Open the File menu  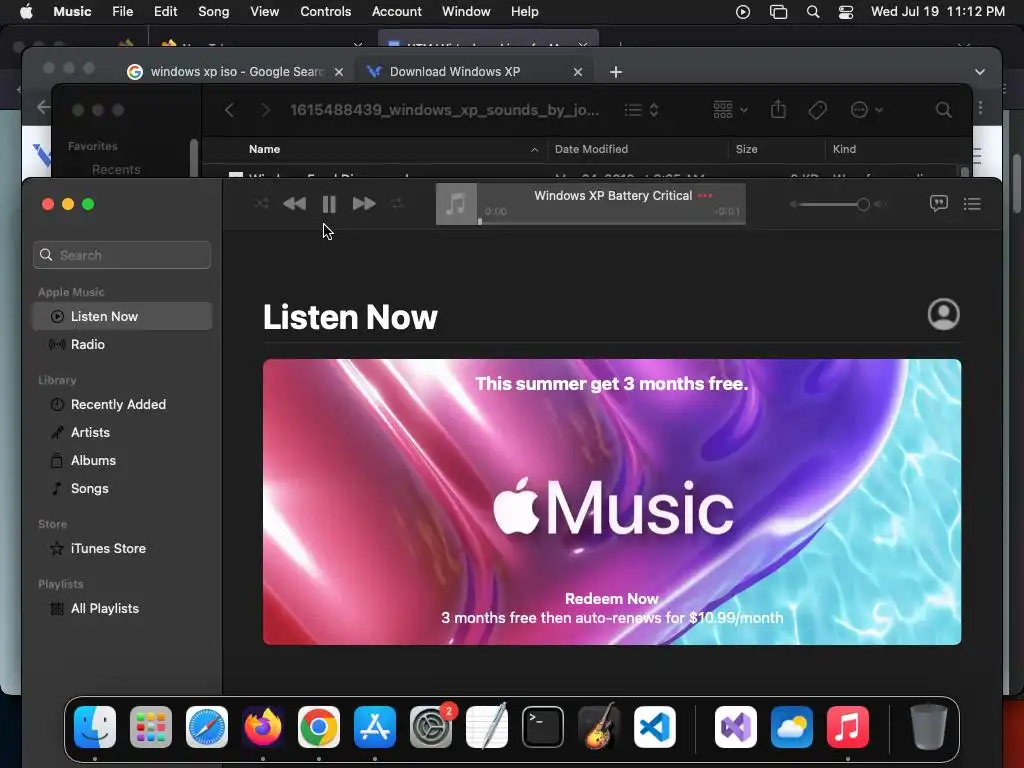coord(122,11)
